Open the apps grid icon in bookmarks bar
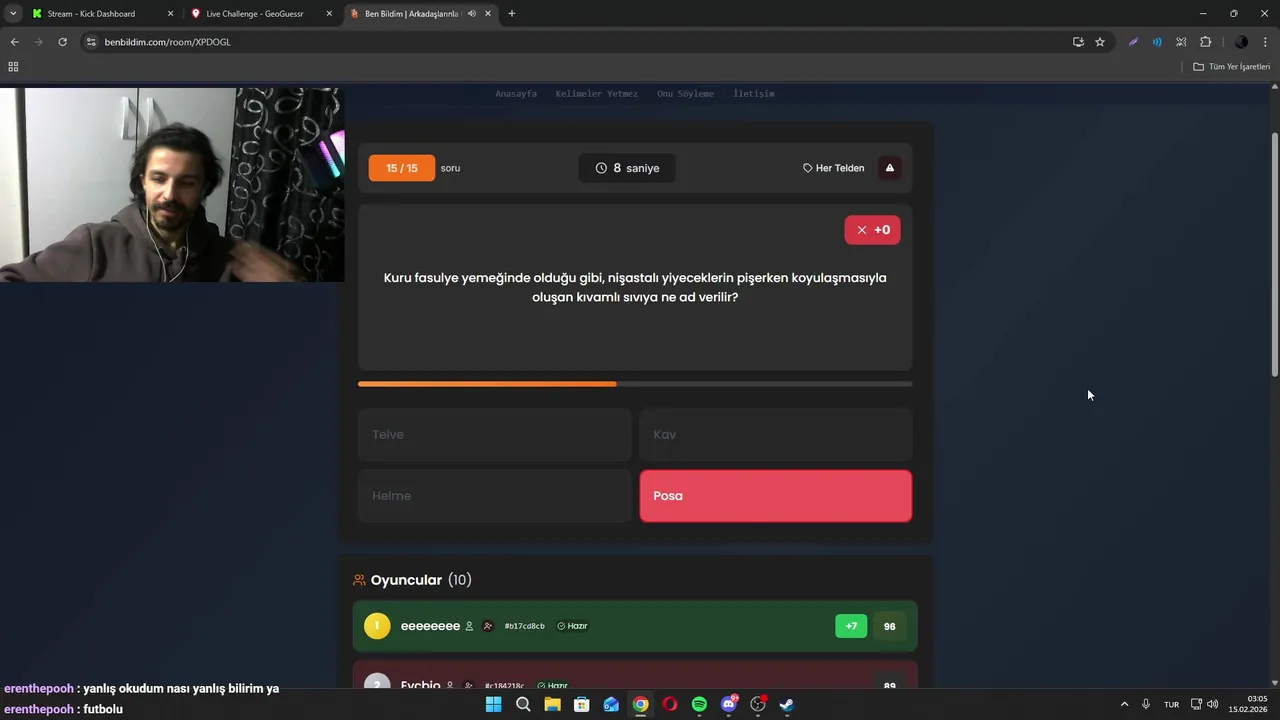1280x720 pixels. 13,67
